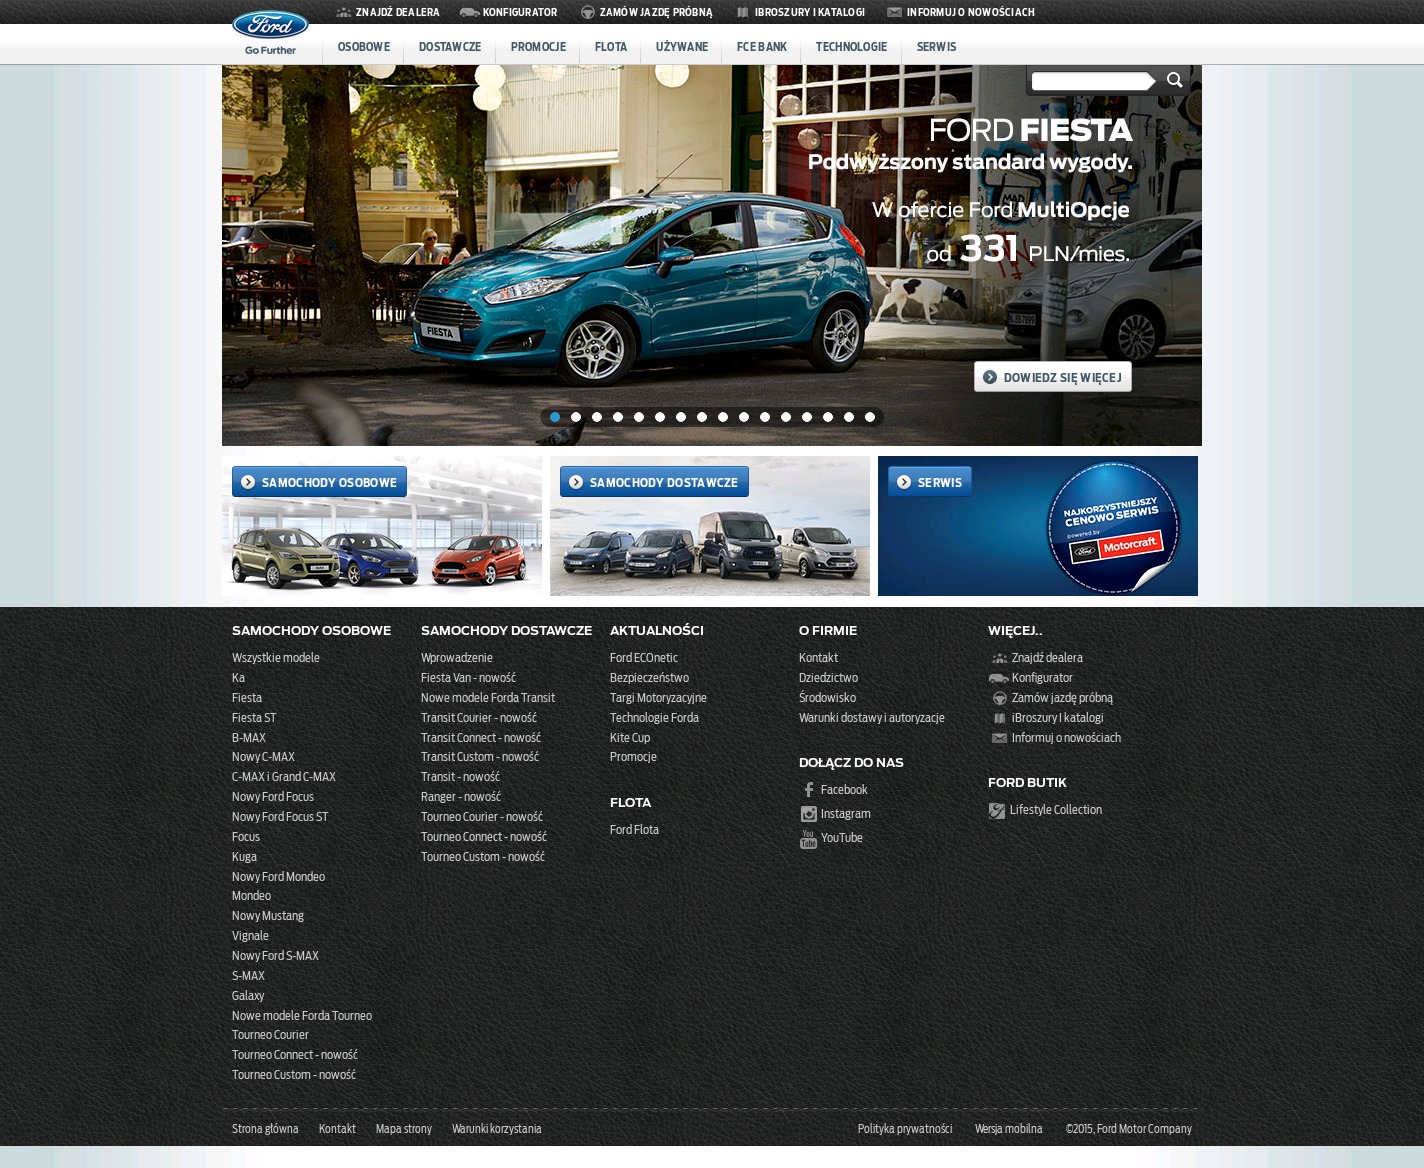
Task: Select the first carousel slide dot
Action: 555,417
